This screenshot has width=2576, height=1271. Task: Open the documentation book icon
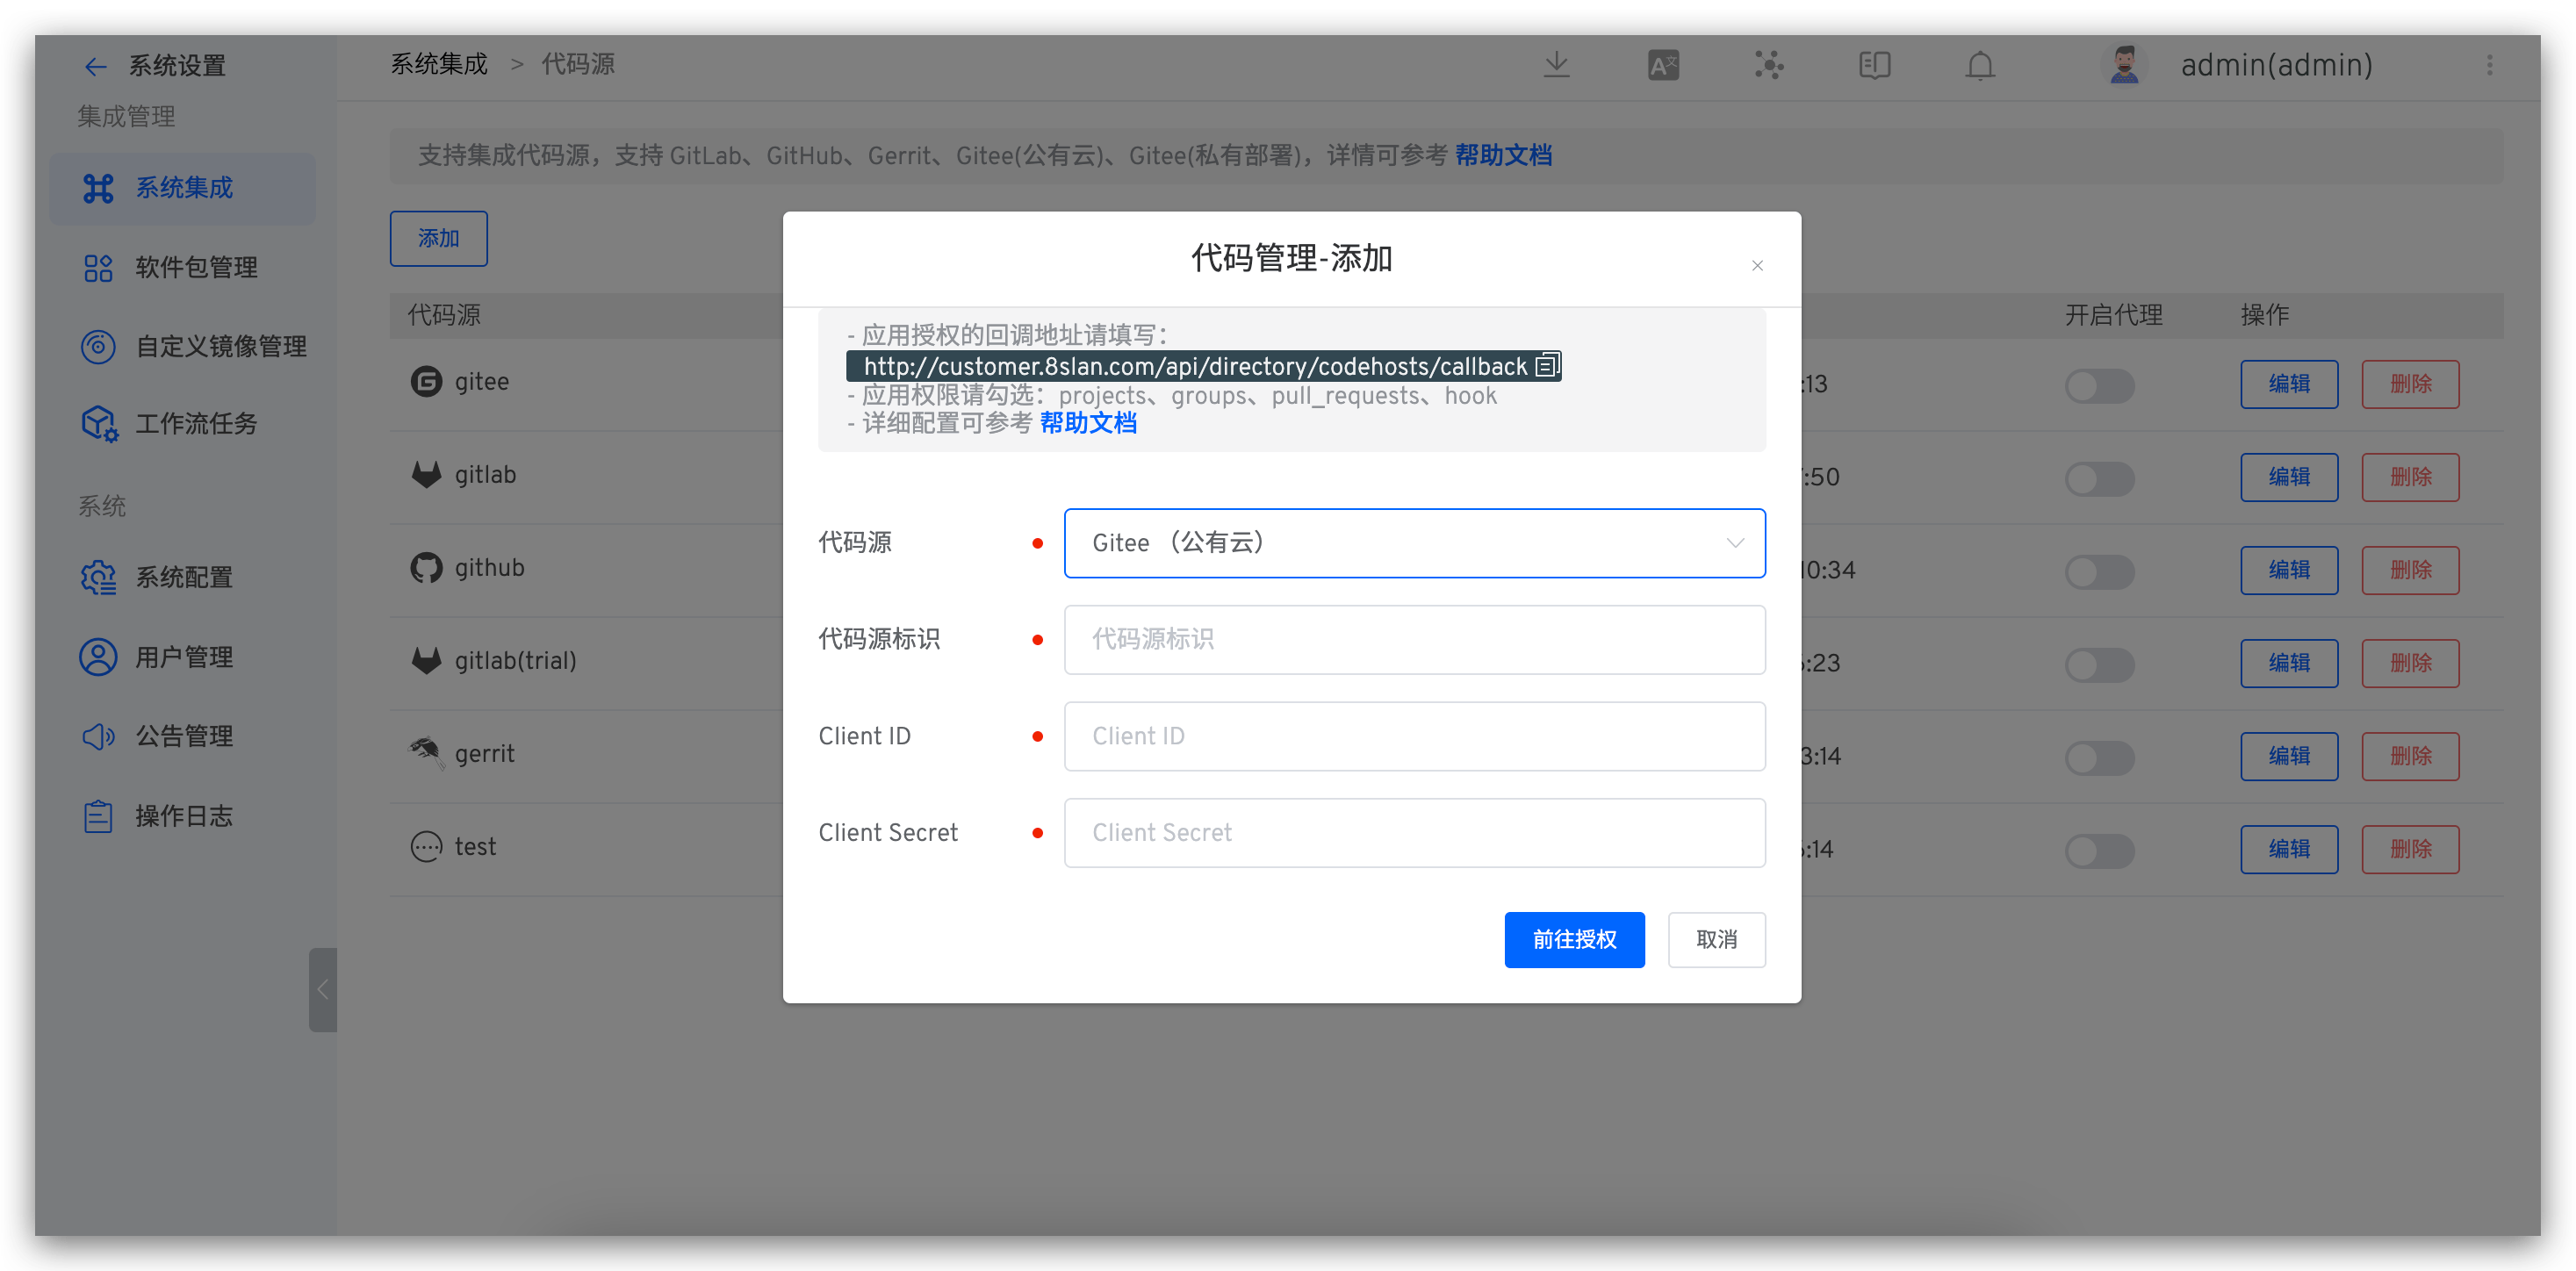click(1874, 66)
